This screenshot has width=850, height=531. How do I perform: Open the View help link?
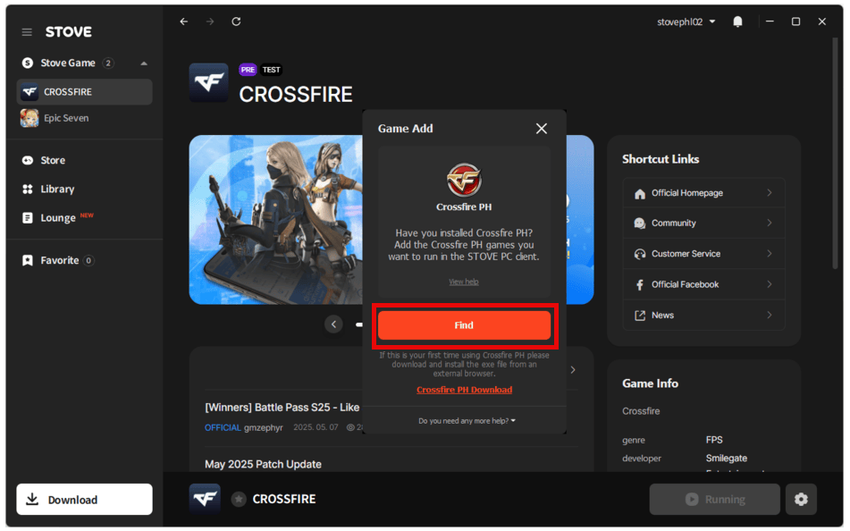463,282
